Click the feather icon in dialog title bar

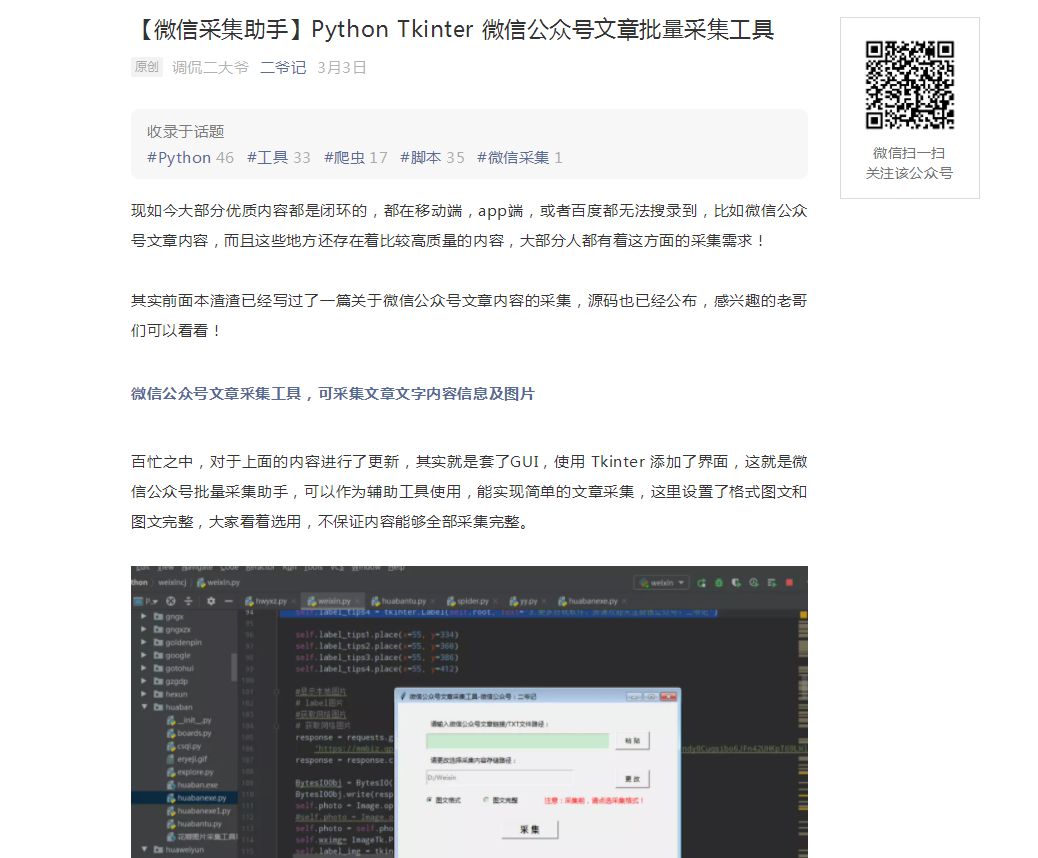[402, 696]
